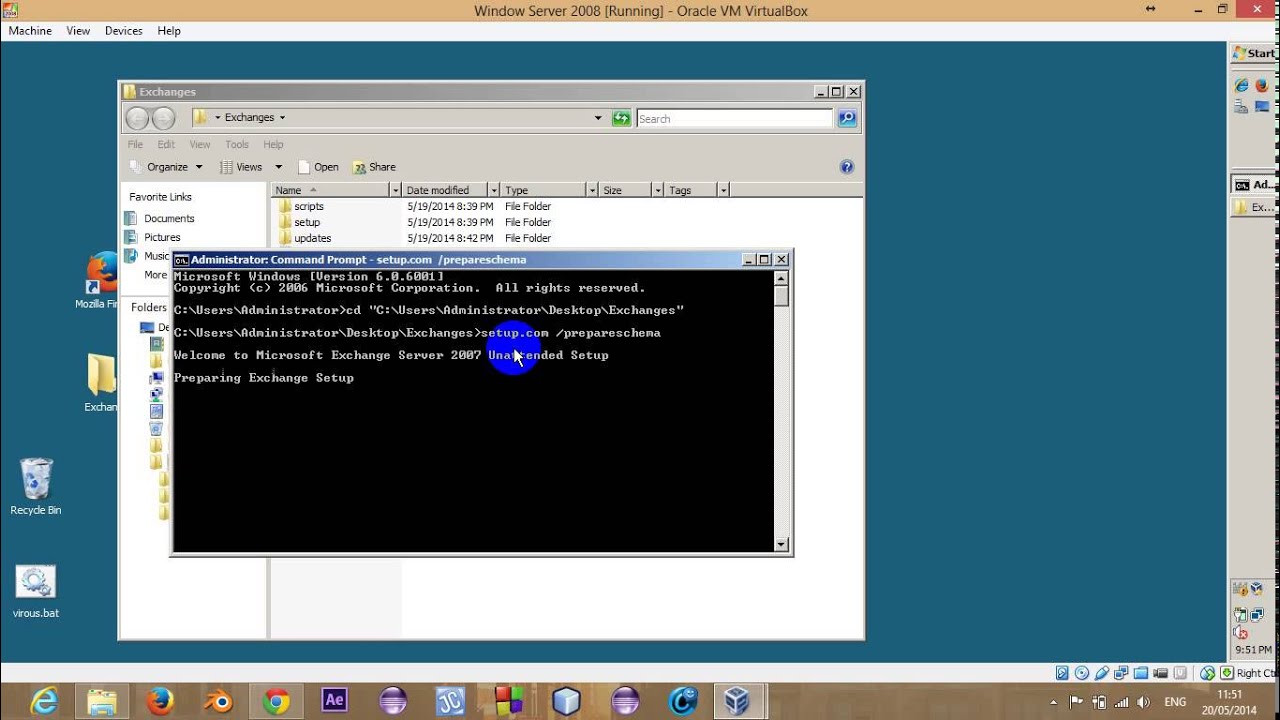
Task: Open Google Chrome from host taskbar
Action: click(276, 701)
